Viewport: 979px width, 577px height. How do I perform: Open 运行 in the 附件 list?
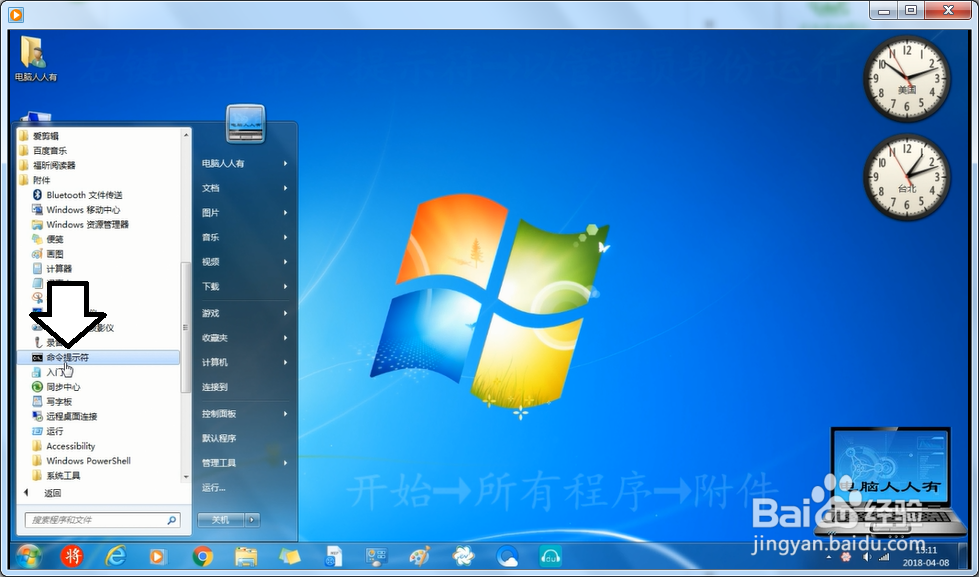pyautogui.click(x=47, y=432)
